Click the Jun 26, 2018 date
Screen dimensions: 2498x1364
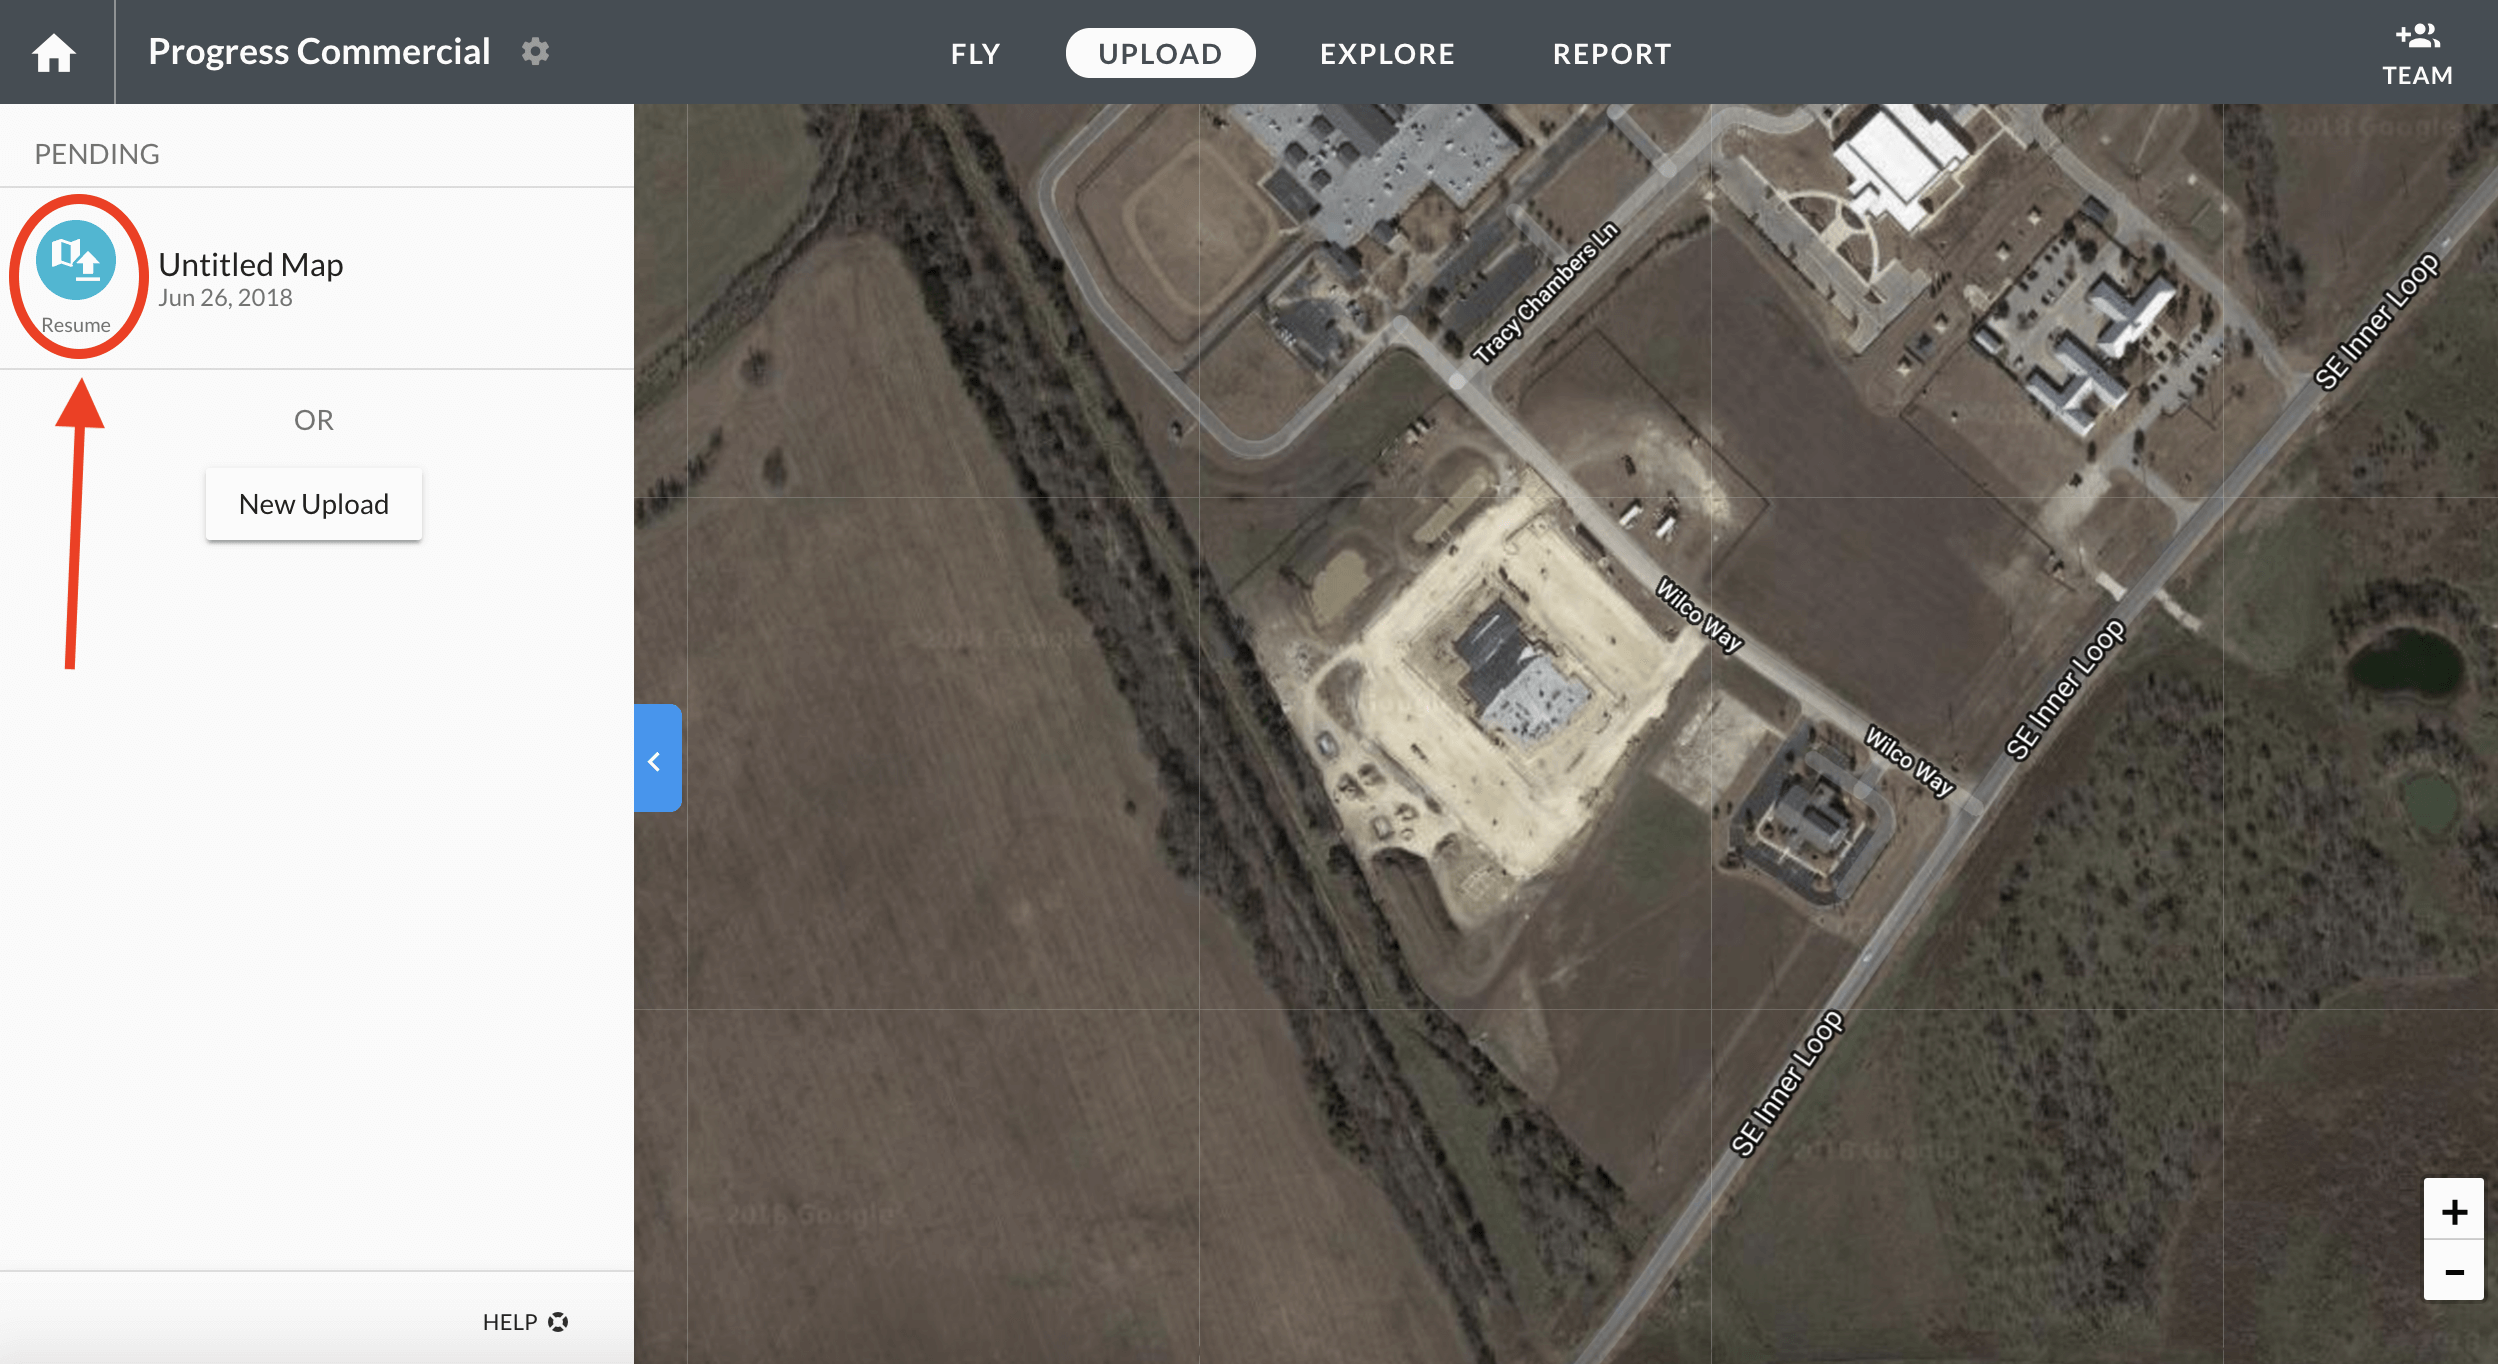click(225, 298)
